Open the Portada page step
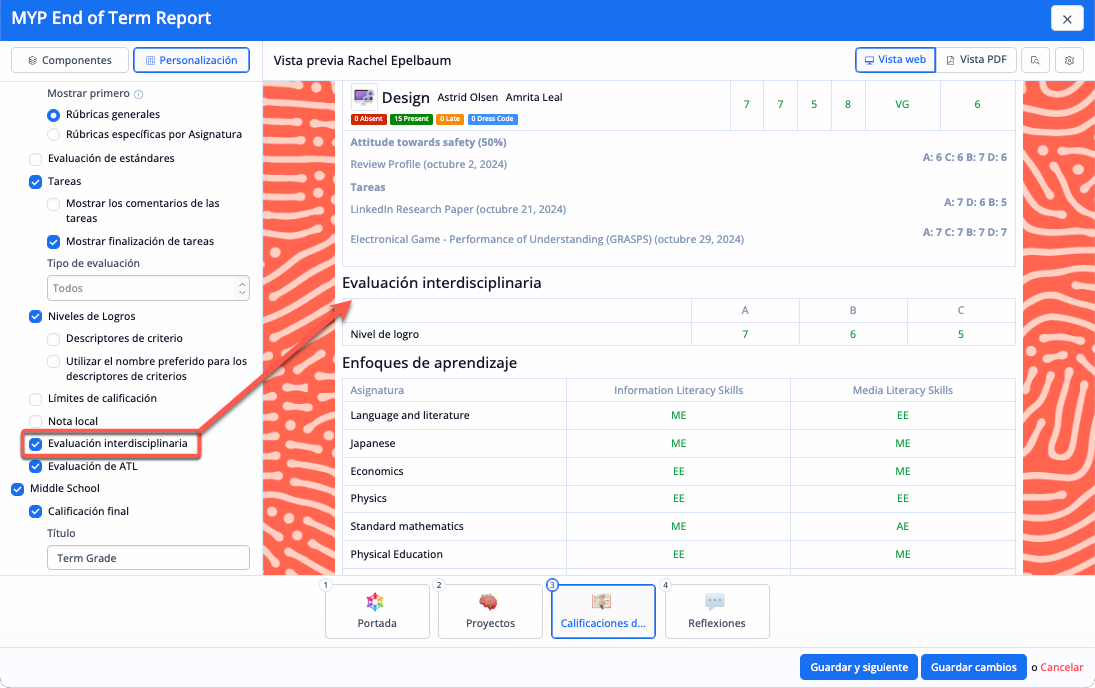1095x688 pixels. point(377,611)
